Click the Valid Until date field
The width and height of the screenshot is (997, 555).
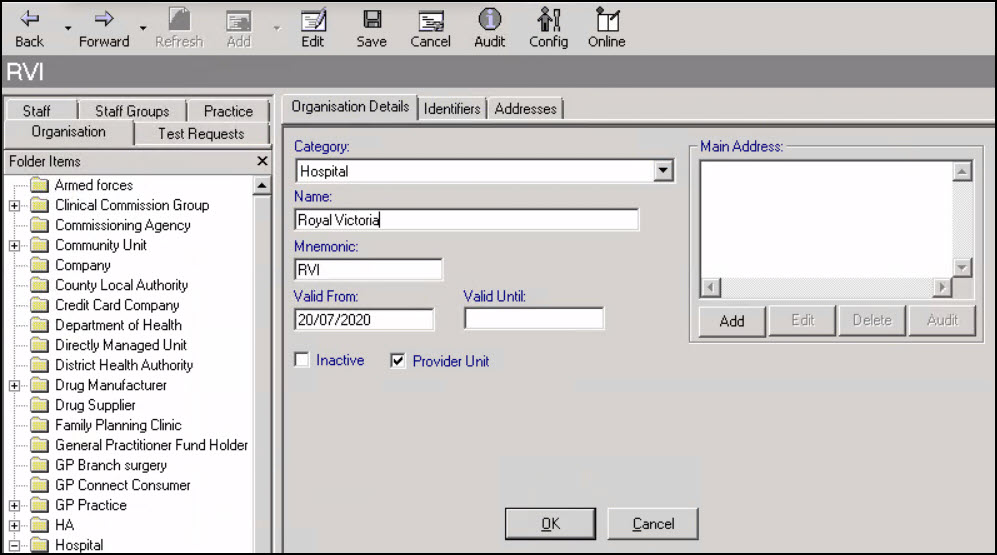click(534, 319)
